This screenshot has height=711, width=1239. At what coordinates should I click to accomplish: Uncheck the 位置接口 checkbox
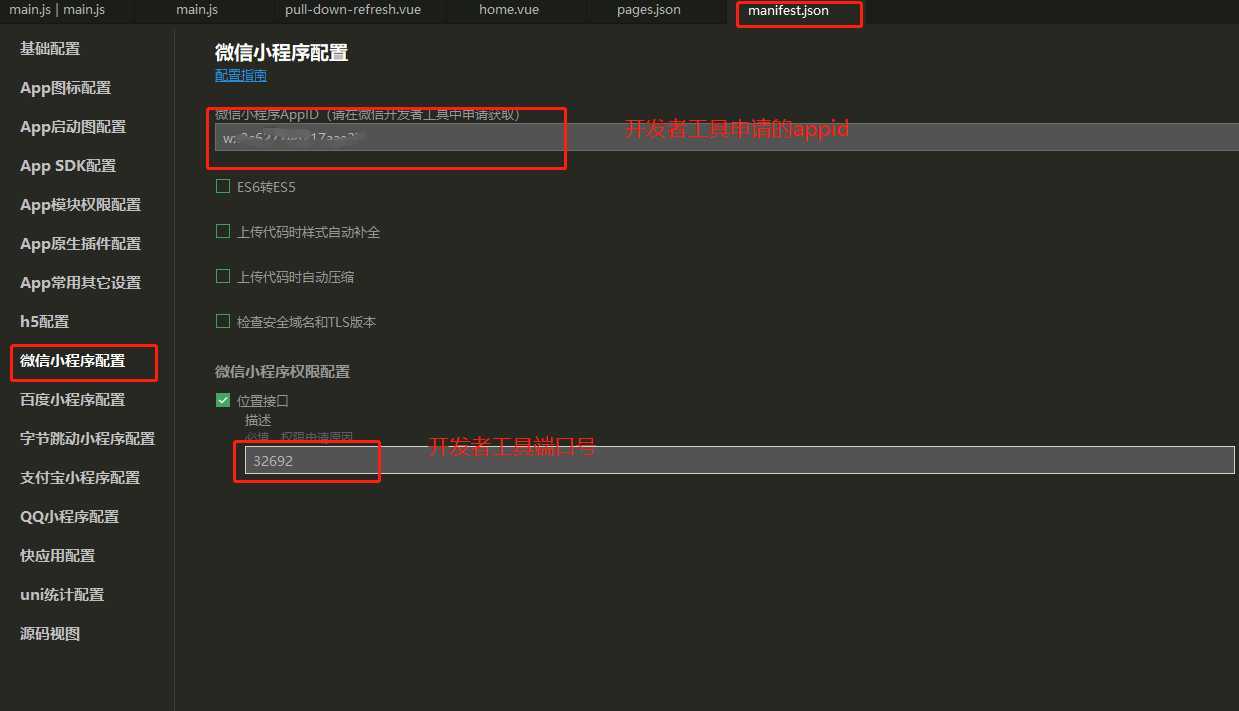tap(223, 400)
